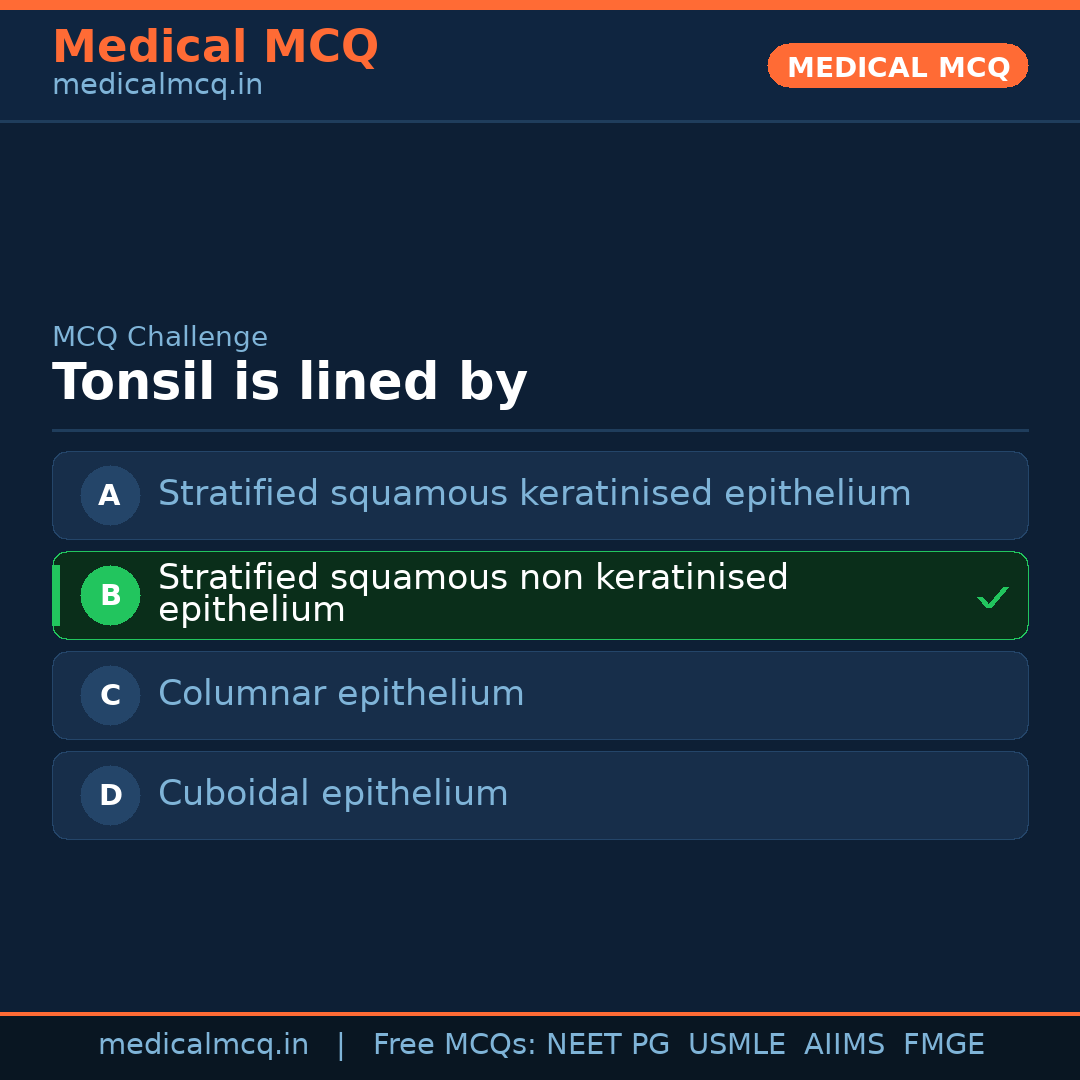This screenshot has width=1080, height=1080.
Task: Click the green checkmark on option B
Action: (992, 597)
